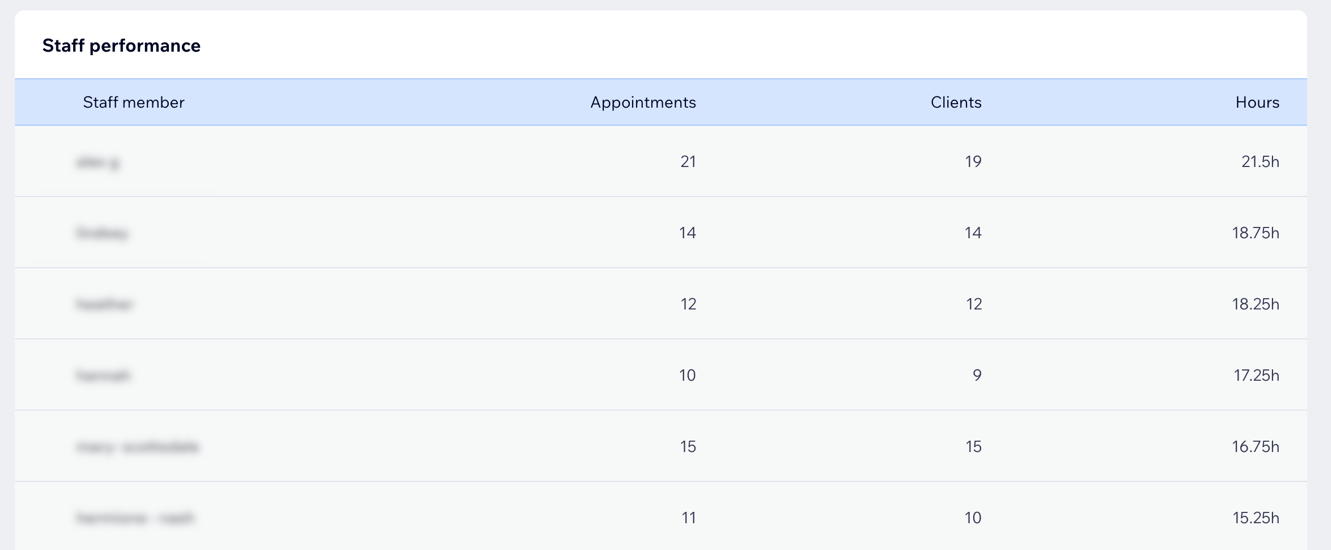Image resolution: width=1331 pixels, height=550 pixels.
Task: Click the 10 appointments cell
Action: (x=688, y=375)
